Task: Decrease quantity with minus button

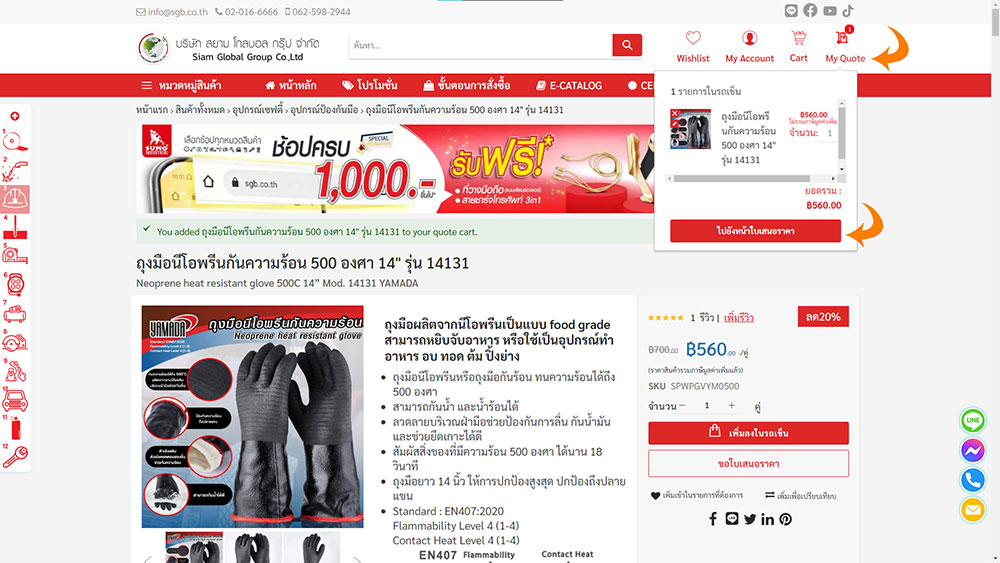Action: (682, 406)
